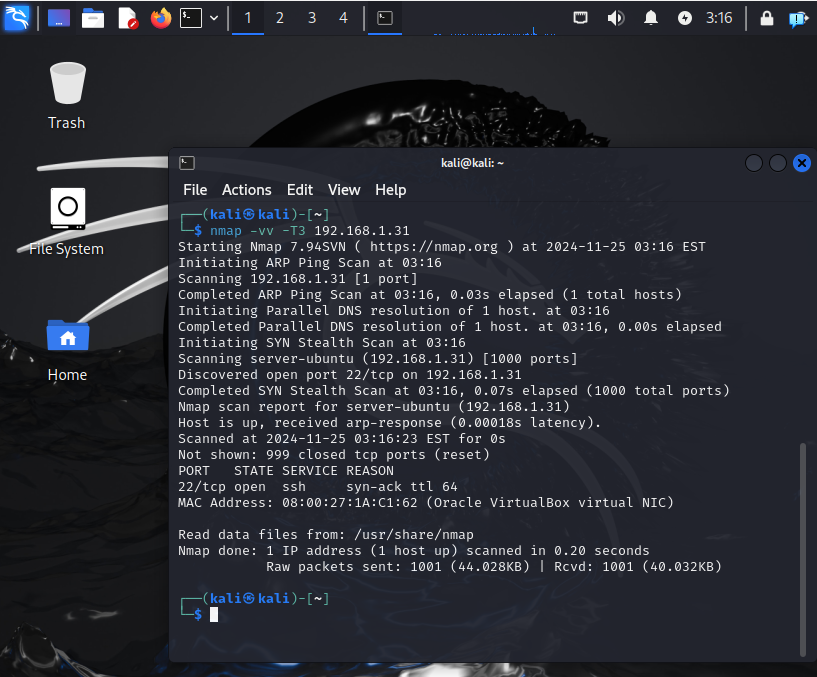Screen dimensions: 817x677
Task: Click the nmap -vv -T3 command text
Action: [310, 230]
